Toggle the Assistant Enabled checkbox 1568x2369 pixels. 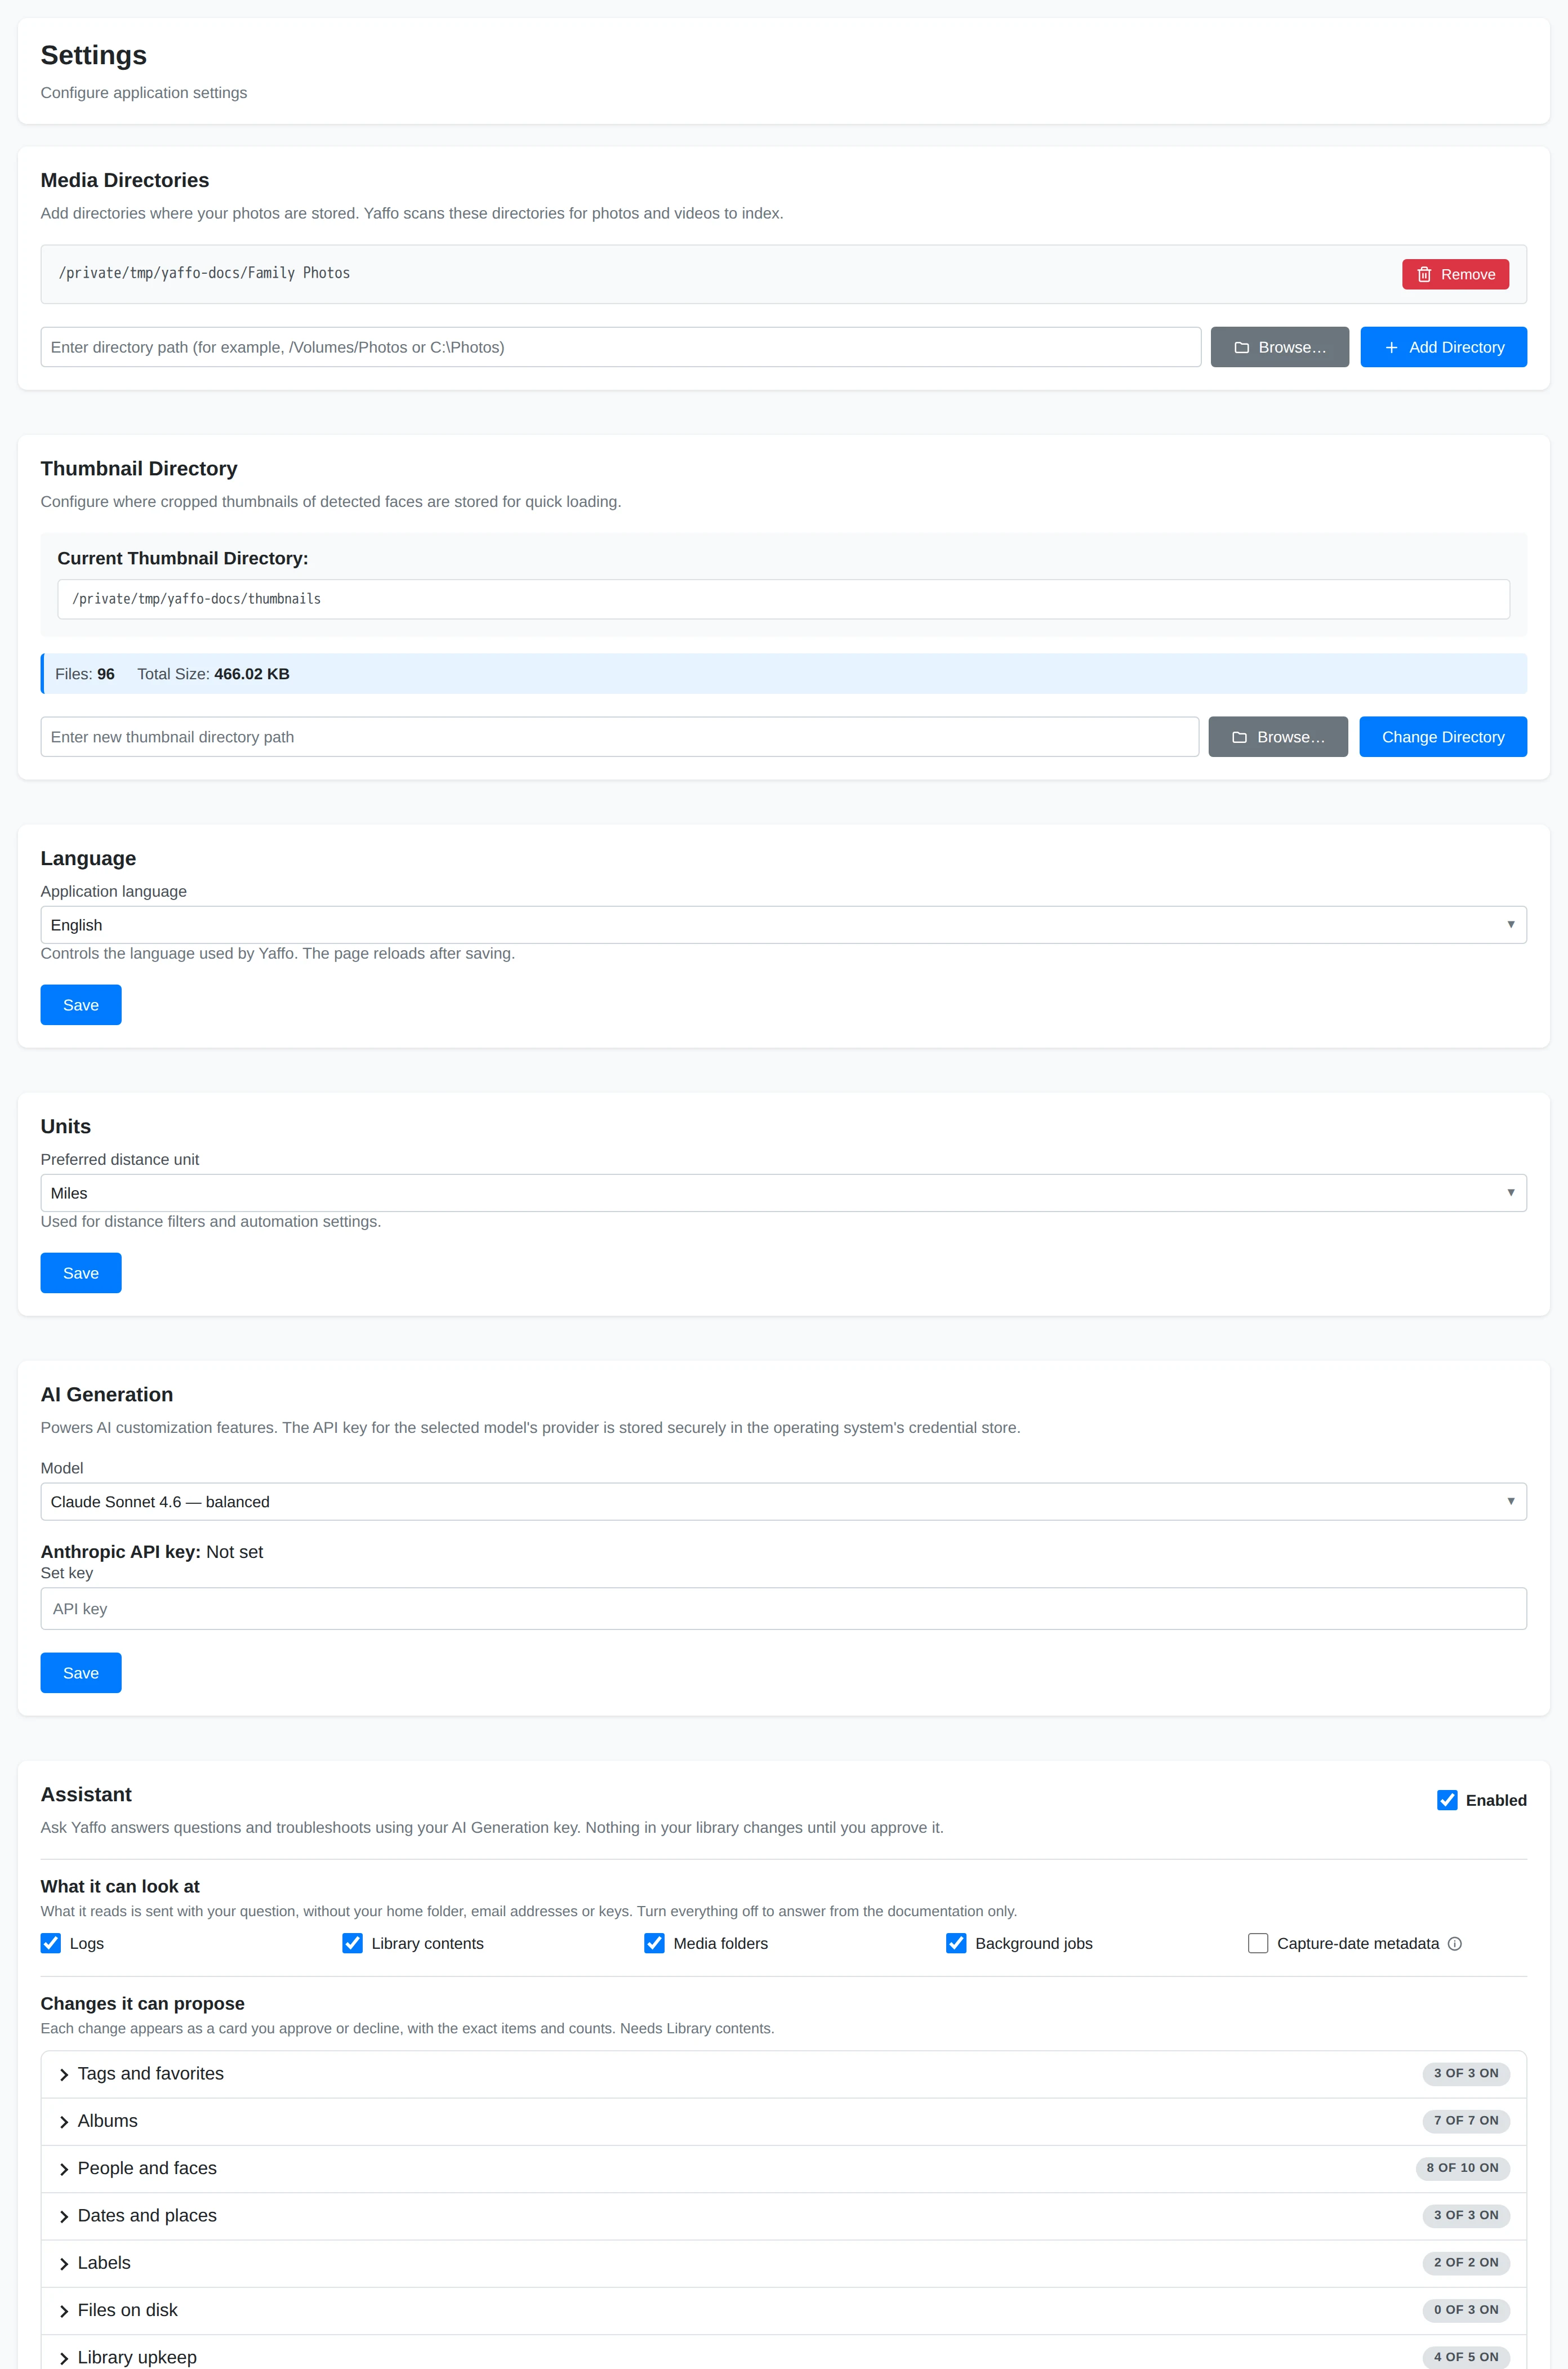[x=1447, y=1800]
